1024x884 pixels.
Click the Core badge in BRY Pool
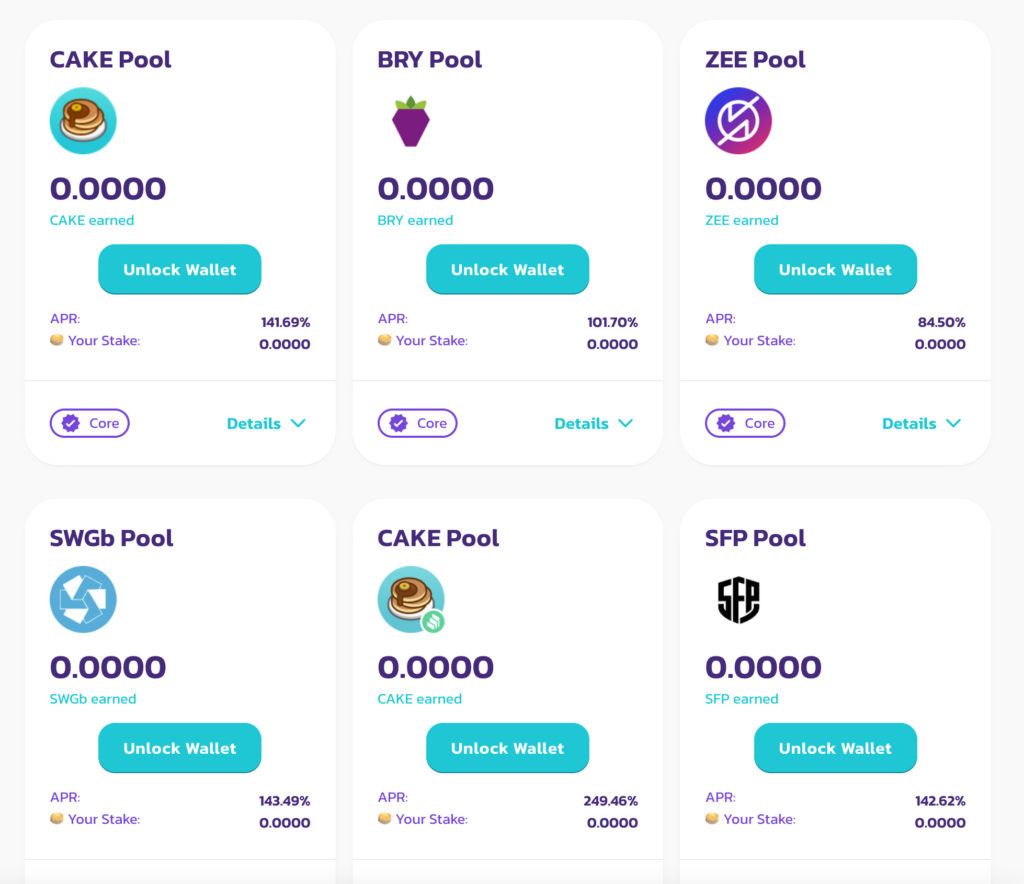coord(417,423)
